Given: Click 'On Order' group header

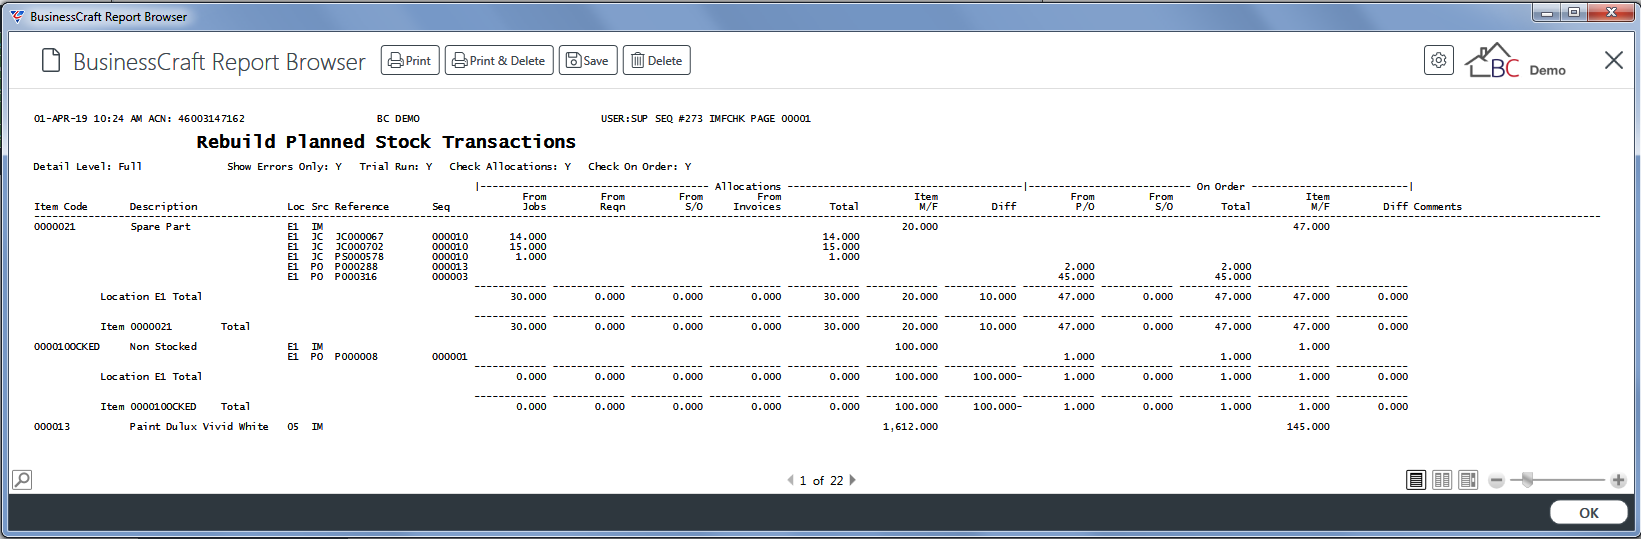Looking at the screenshot, I should pos(1220,187).
